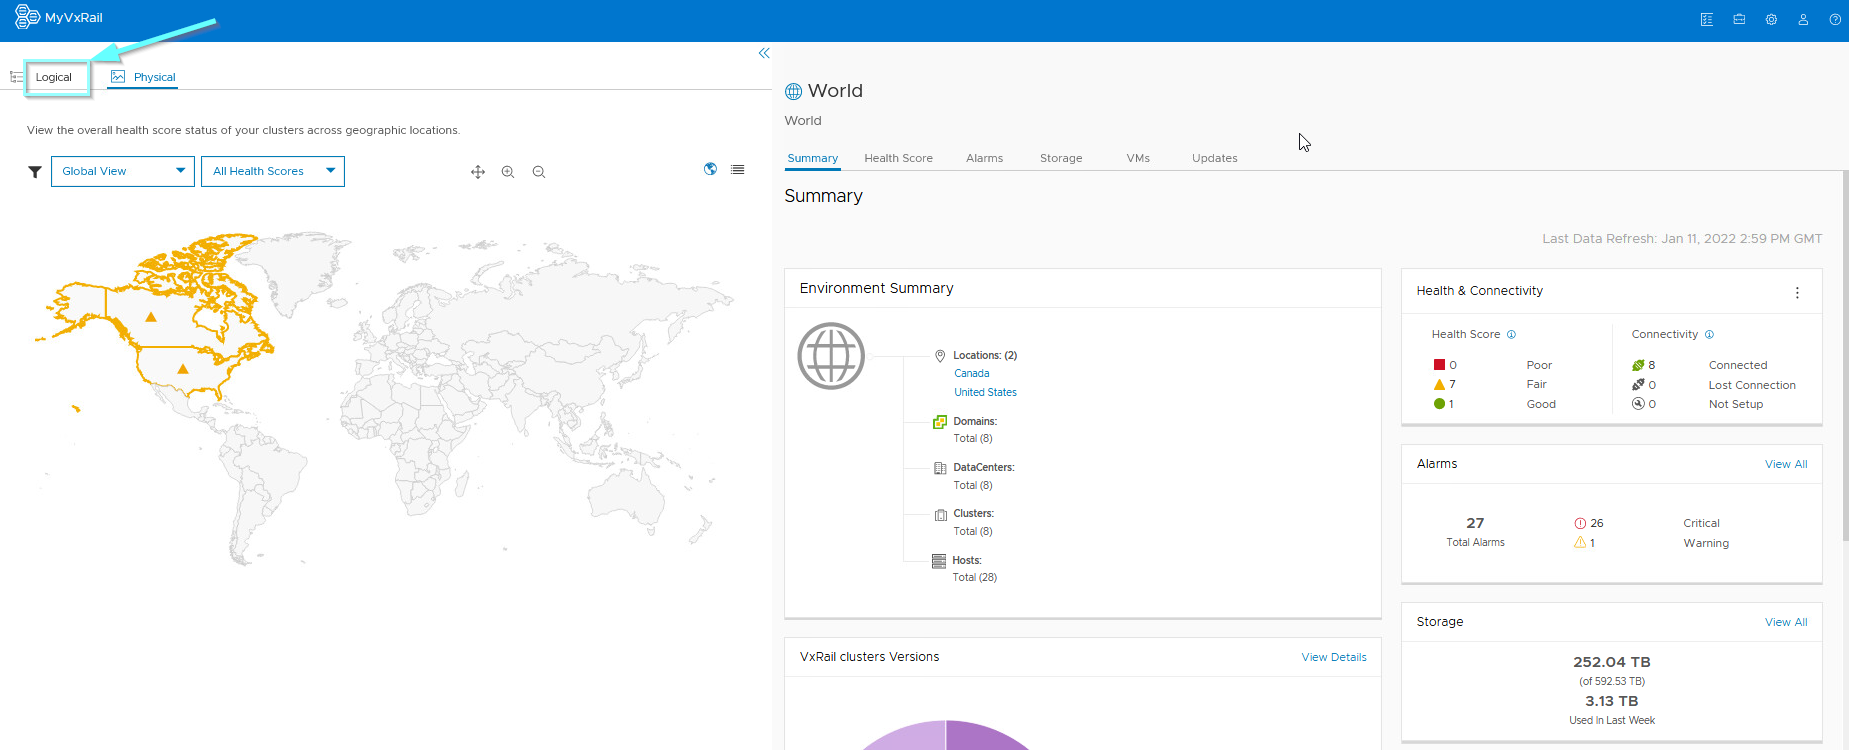Click United States warning marker on map

tap(183, 369)
